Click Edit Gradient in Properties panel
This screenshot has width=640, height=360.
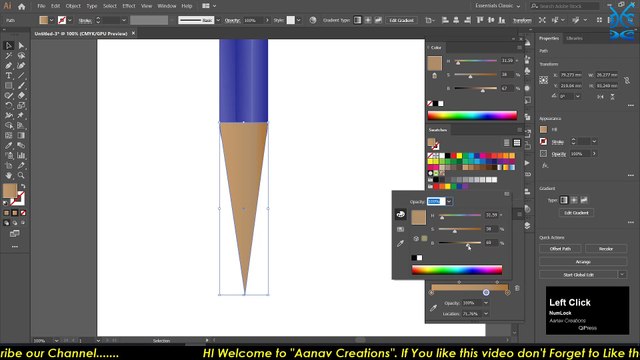576,213
